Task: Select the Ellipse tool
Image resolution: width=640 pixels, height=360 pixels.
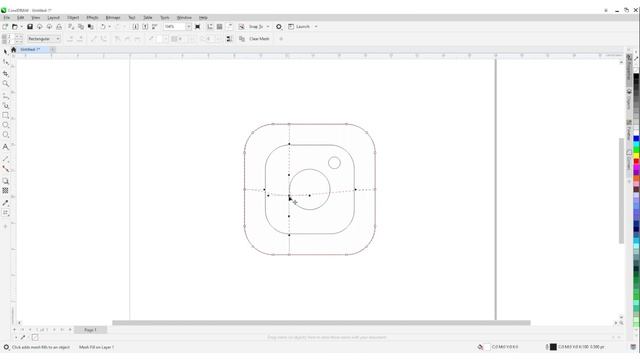Action: click(x=5, y=125)
